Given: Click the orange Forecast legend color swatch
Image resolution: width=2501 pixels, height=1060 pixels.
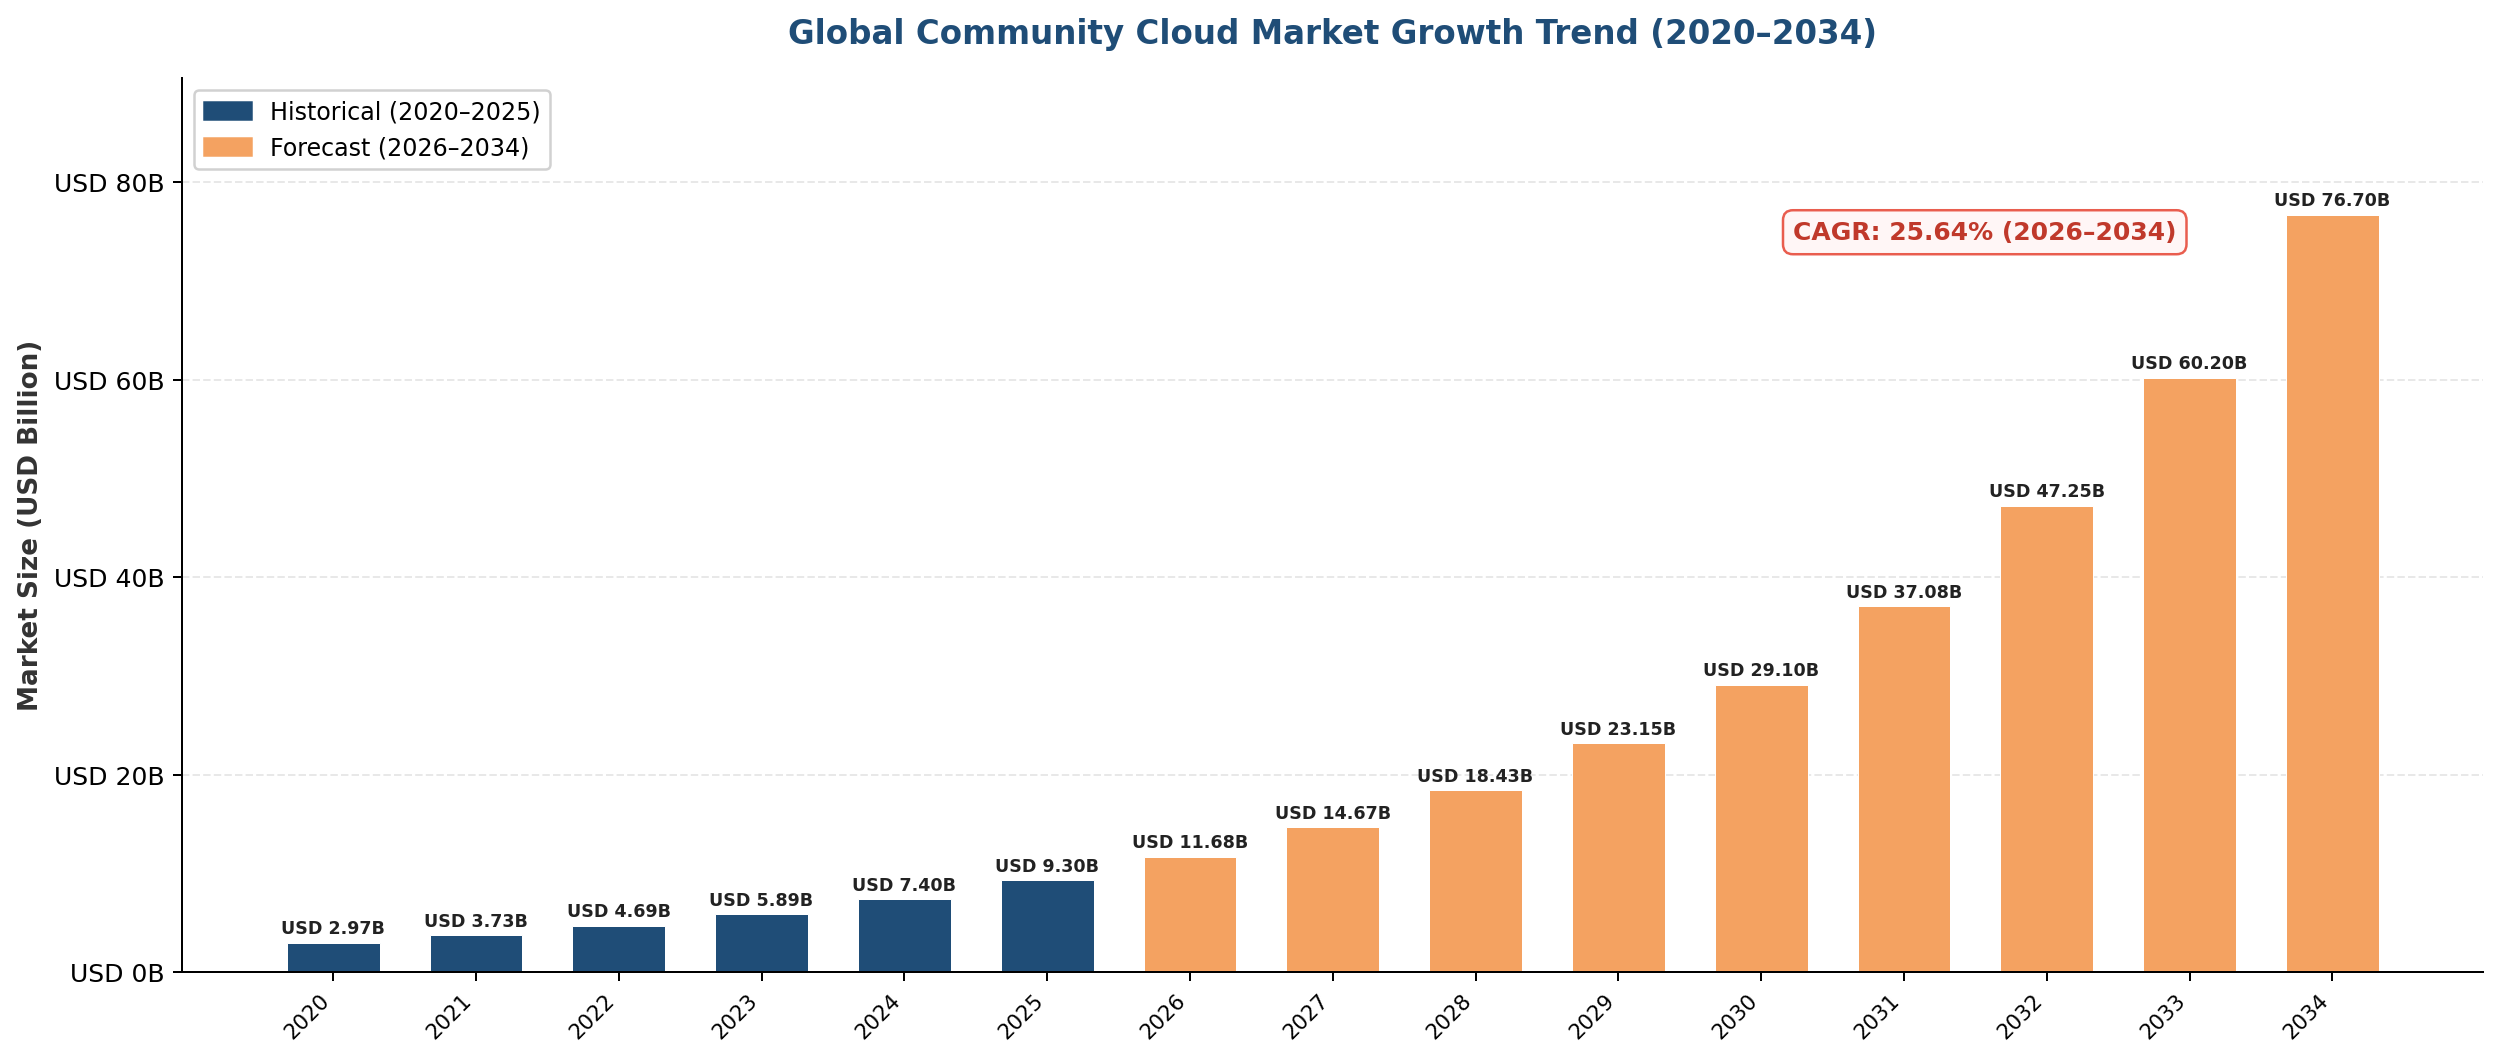Looking at the screenshot, I should coord(228,148).
